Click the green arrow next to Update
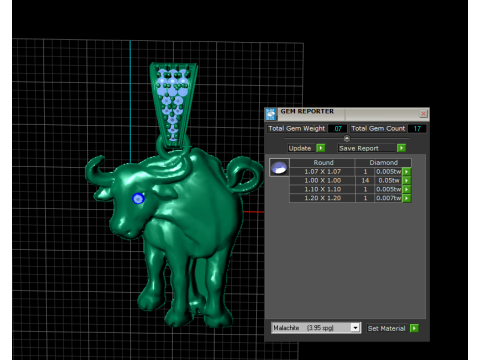This screenshot has height=360, width=480. coord(321,148)
